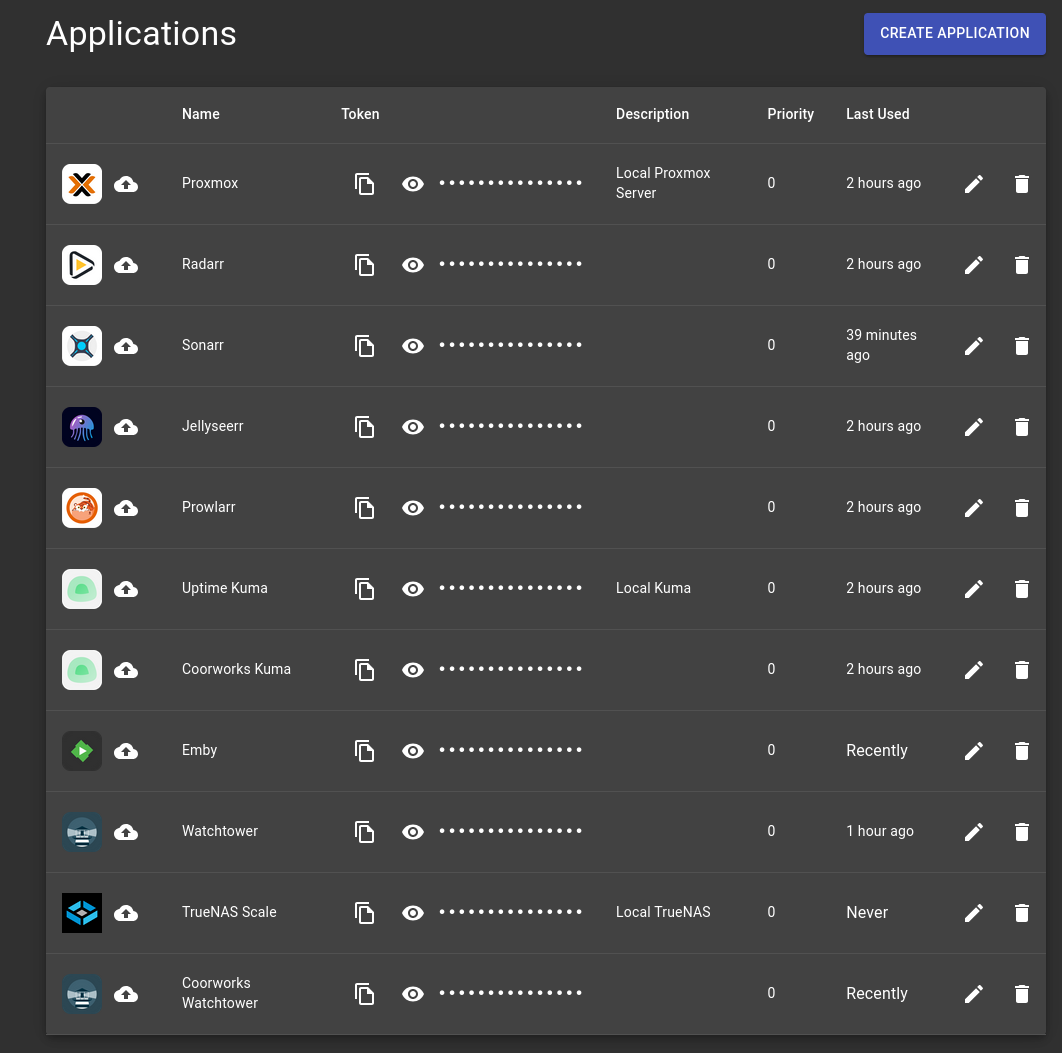
Task: Edit the Emby application
Action: click(x=973, y=751)
